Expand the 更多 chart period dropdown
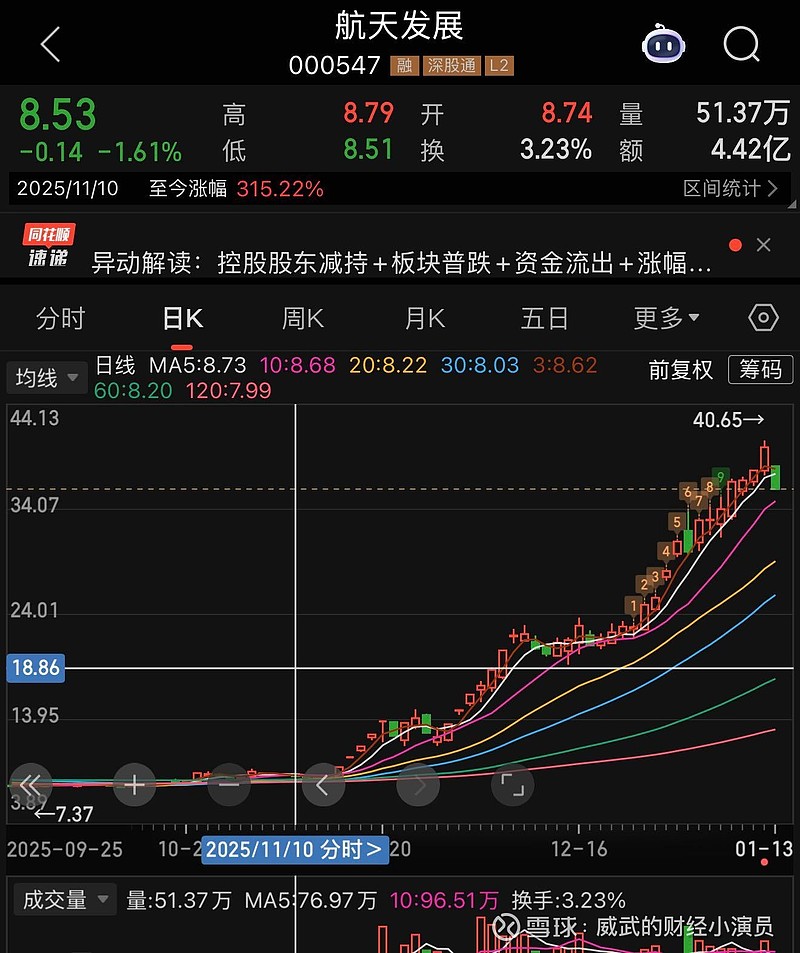This screenshot has height=953, width=800. 666,317
